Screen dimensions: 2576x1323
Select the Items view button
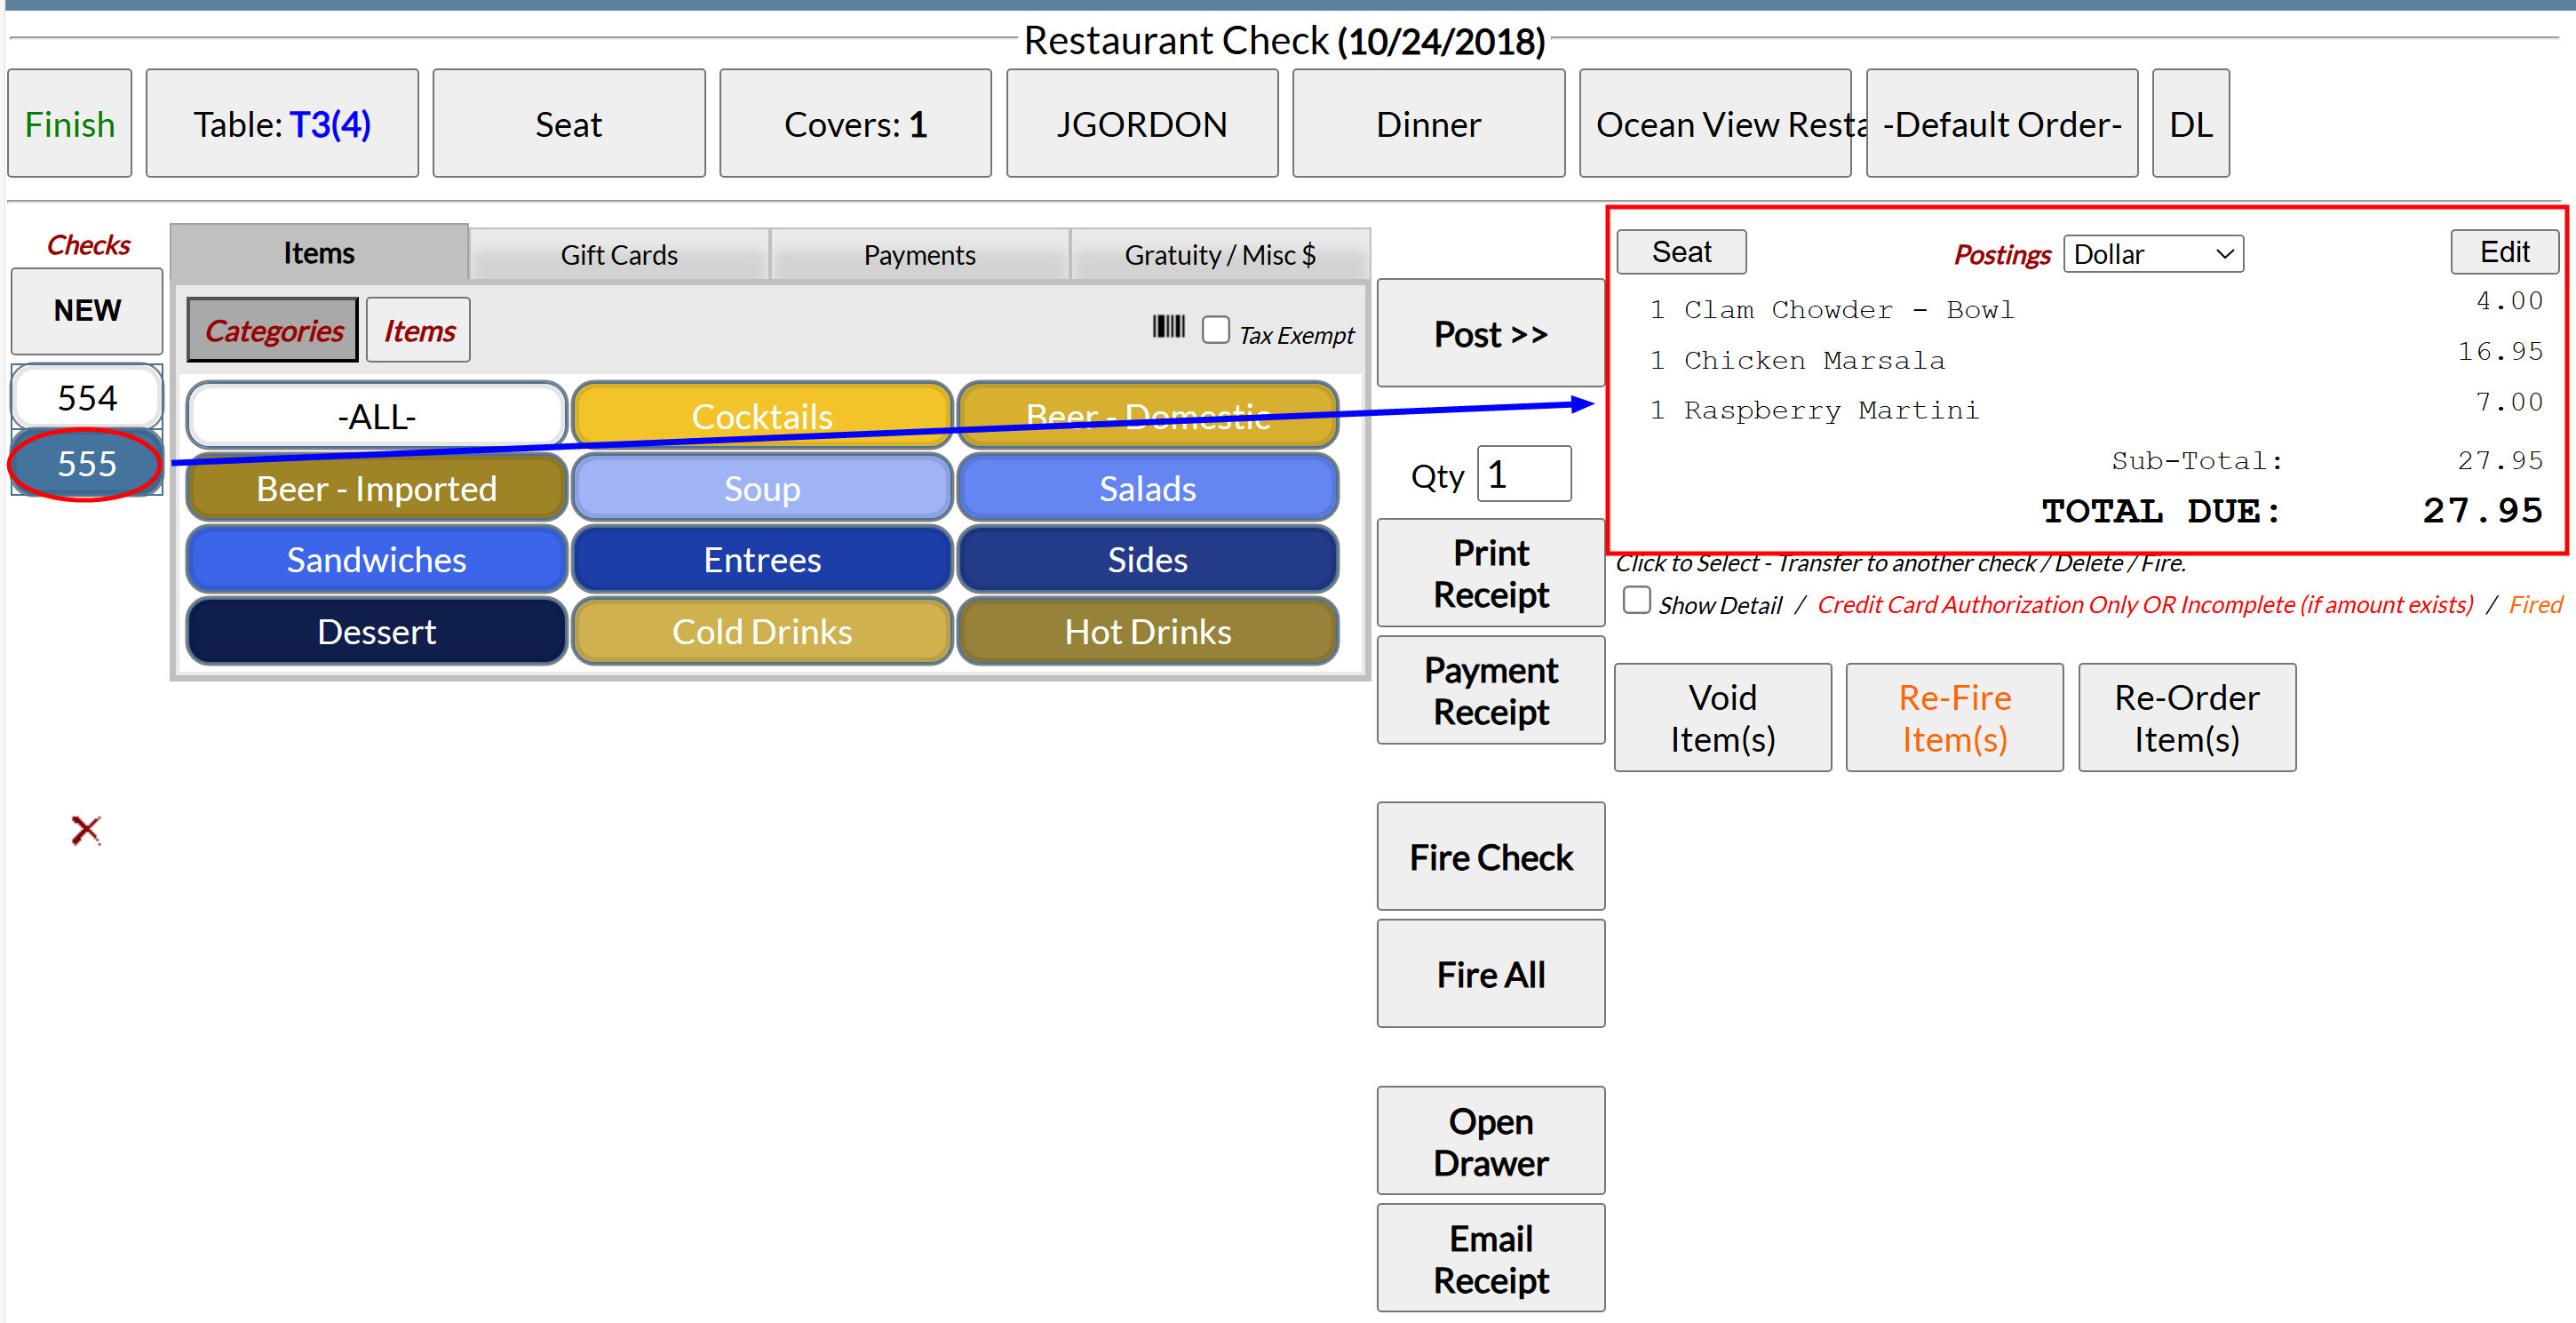tap(419, 330)
